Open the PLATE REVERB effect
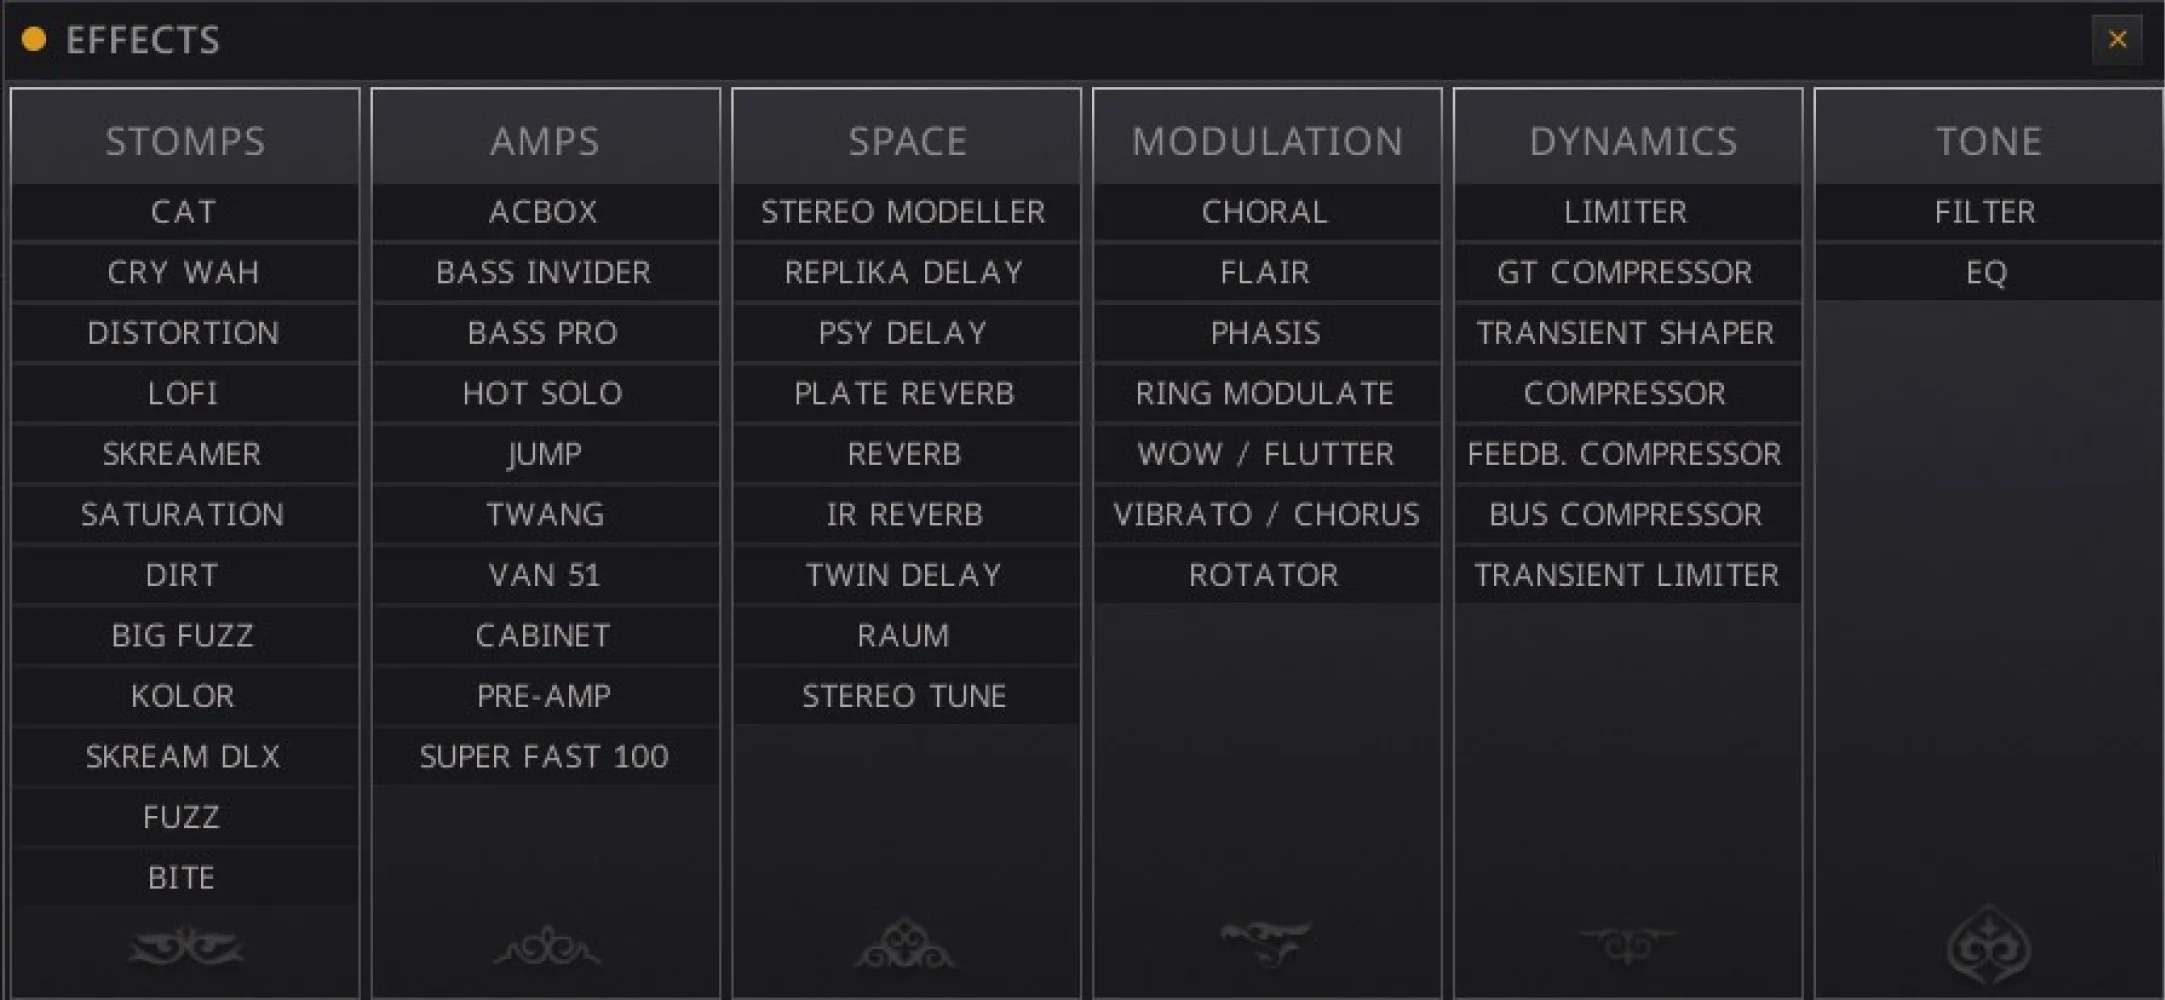Screen dimensions: 2165x1000 pos(906,393)
